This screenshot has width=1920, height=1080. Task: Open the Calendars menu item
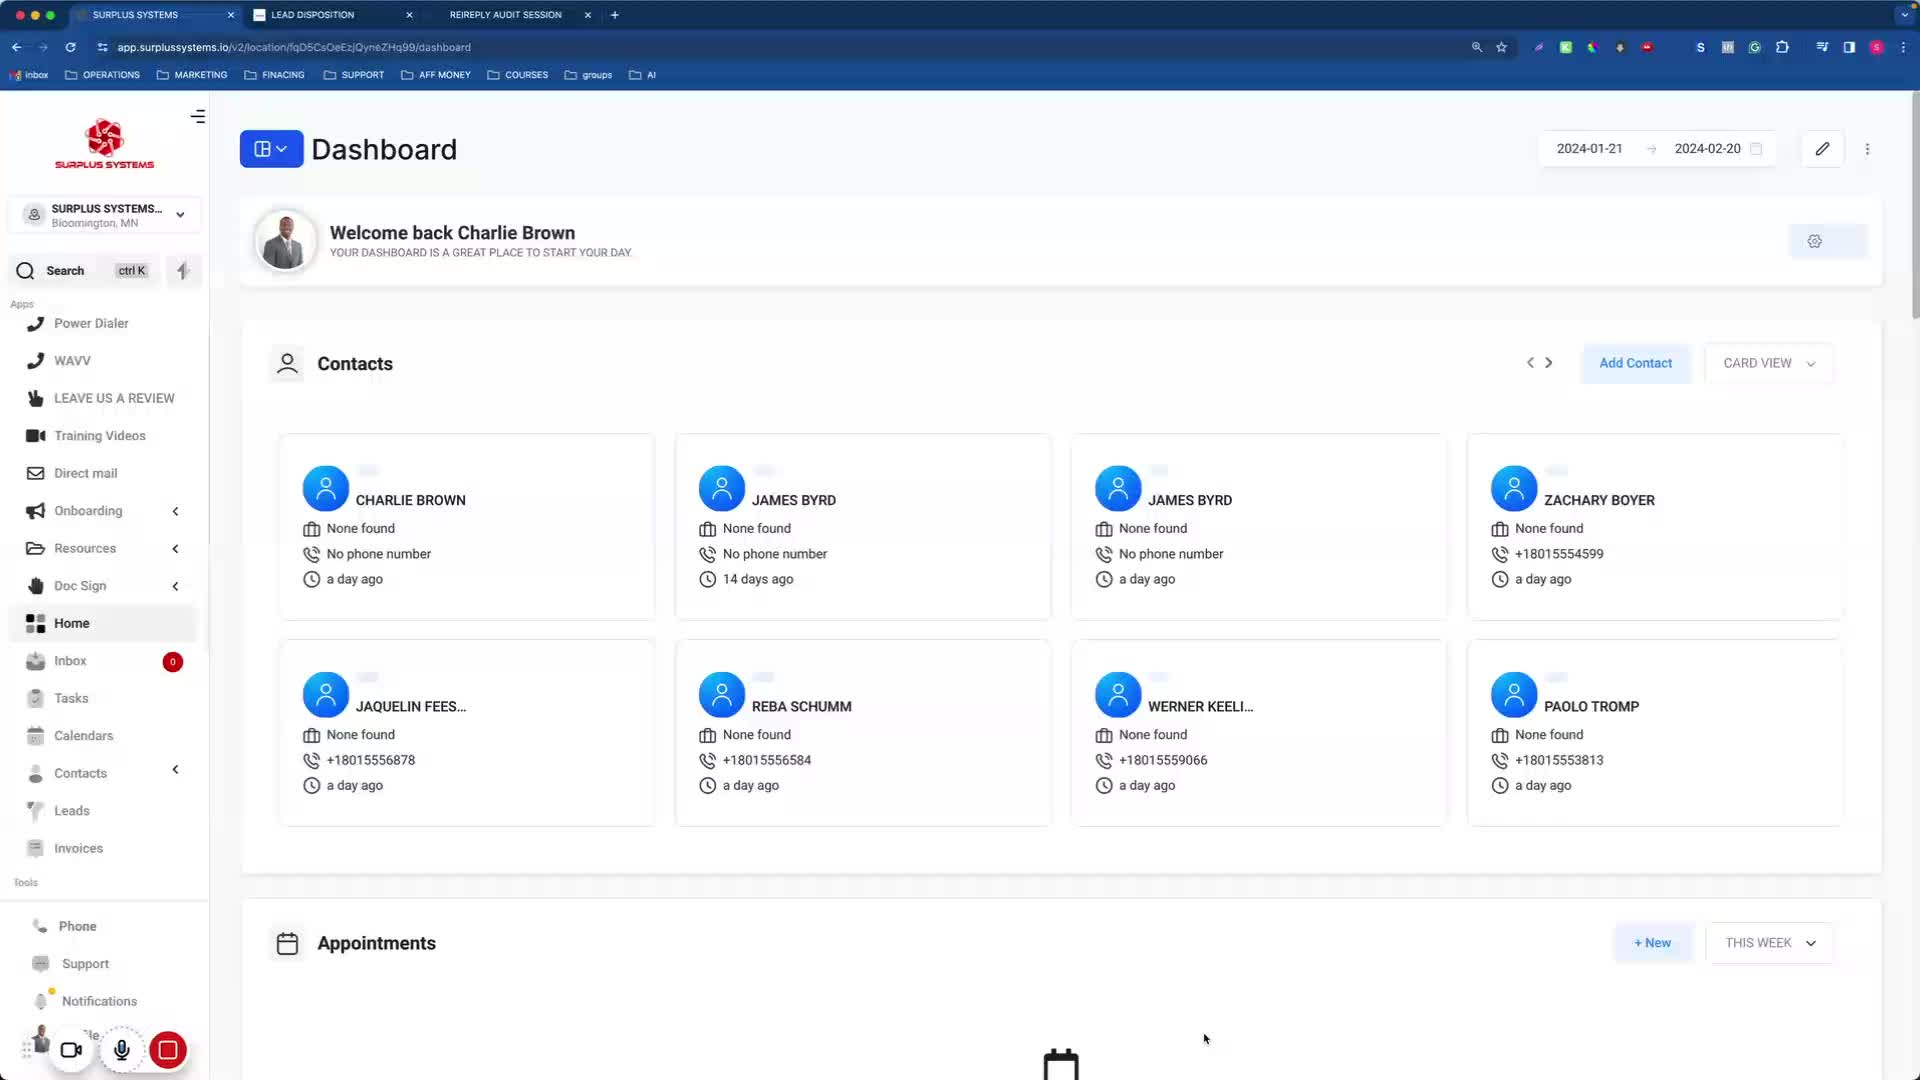(x=83, y=736)
